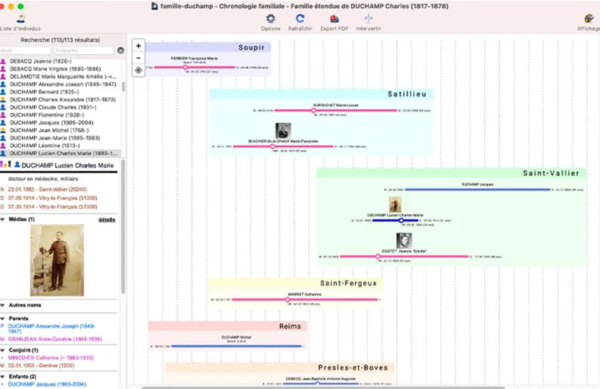Click the individuals list vertical scrollbar
This screenshot has width=600, height=389.
pos(123,87)
